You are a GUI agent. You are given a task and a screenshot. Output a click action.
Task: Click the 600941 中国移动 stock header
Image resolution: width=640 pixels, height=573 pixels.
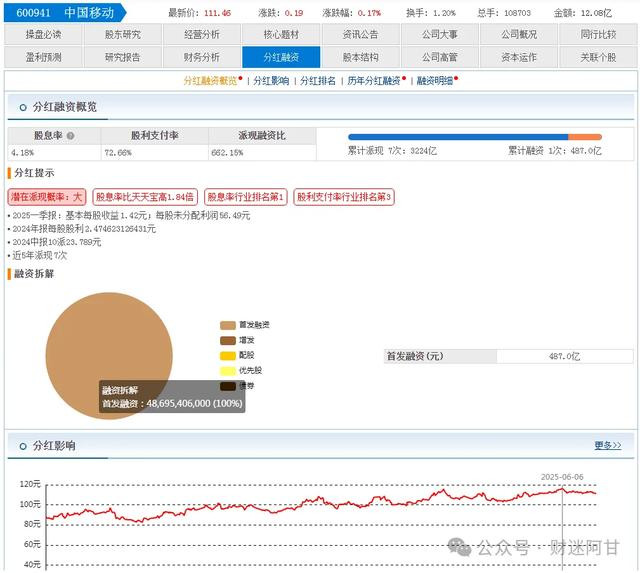pos(65,13)
